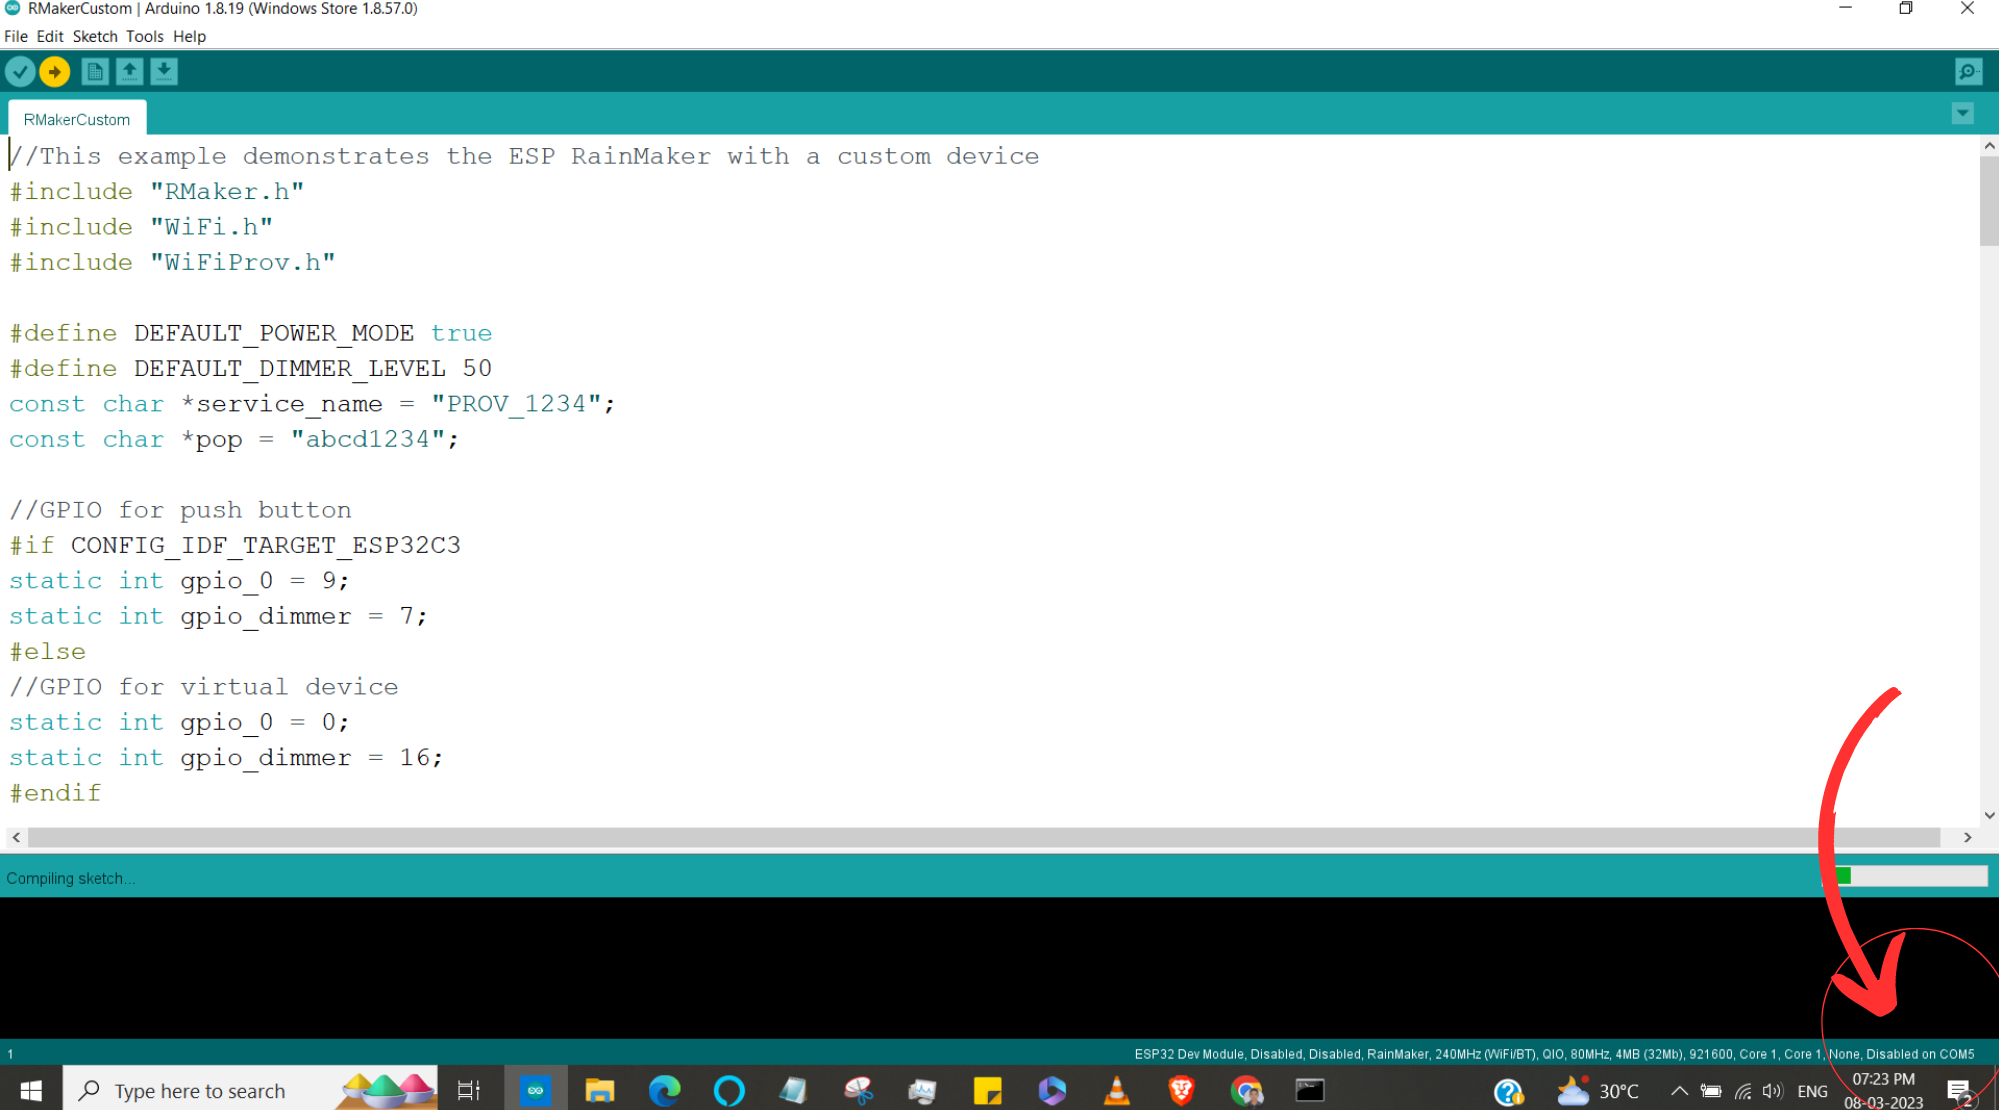Open the Snipping Tool taskbar icon

[x=858, y=1090]
